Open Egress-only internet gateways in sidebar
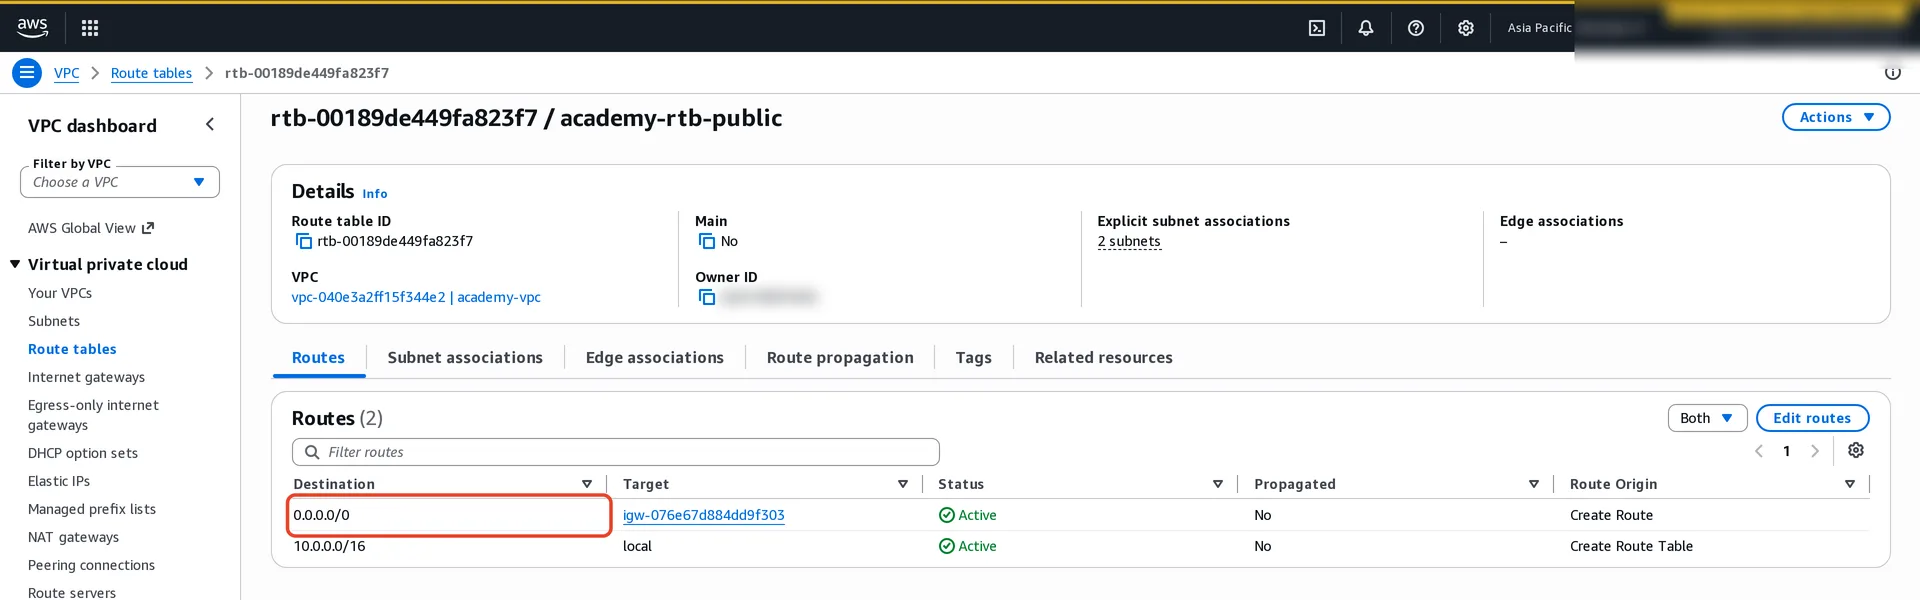Screen dimensions: 1920x600 (93, 415)
